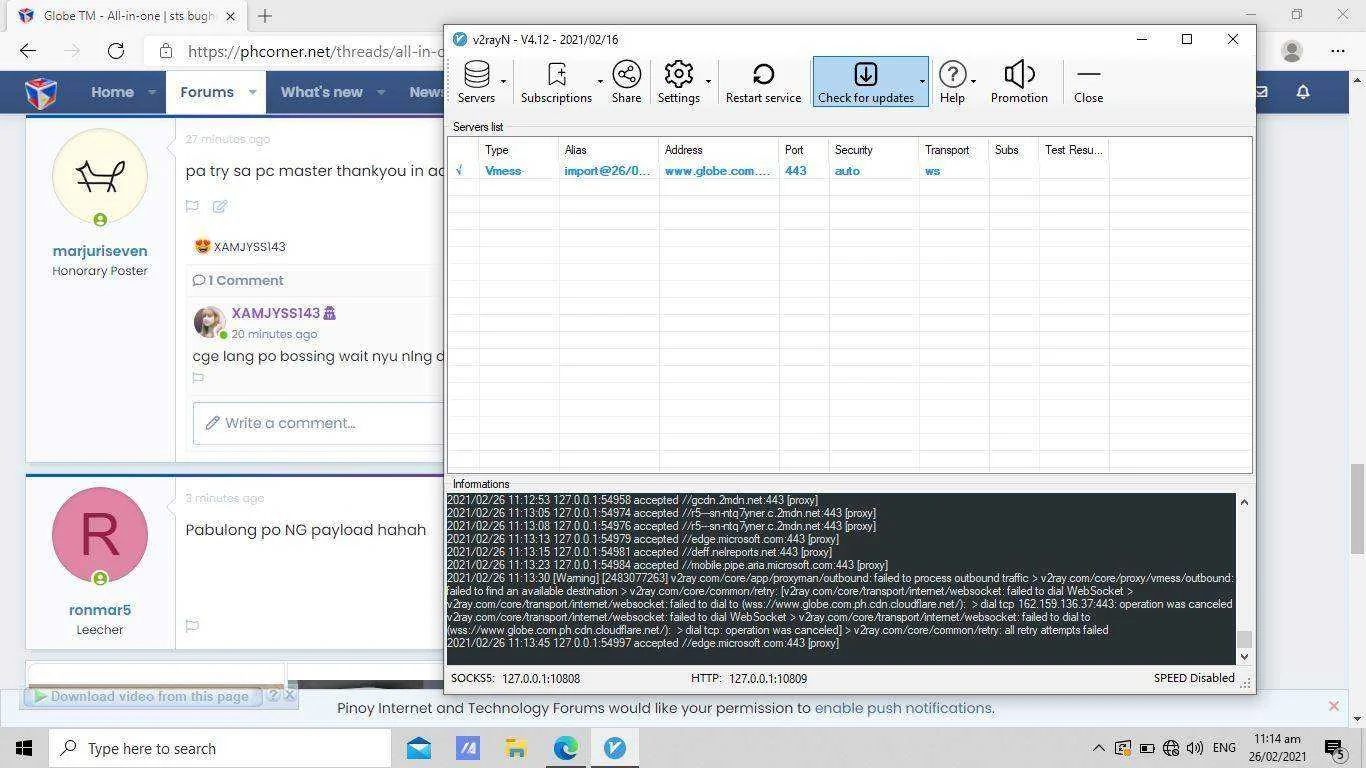Sort the servers list by Type column

(x=518, y=150)
